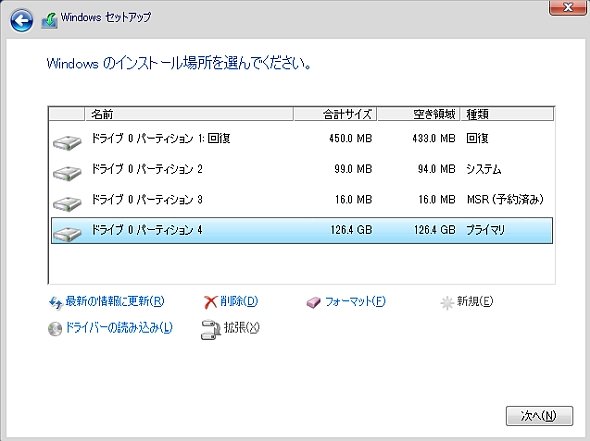
Task: Click the drive icon for partition 3
Action: 67,203
